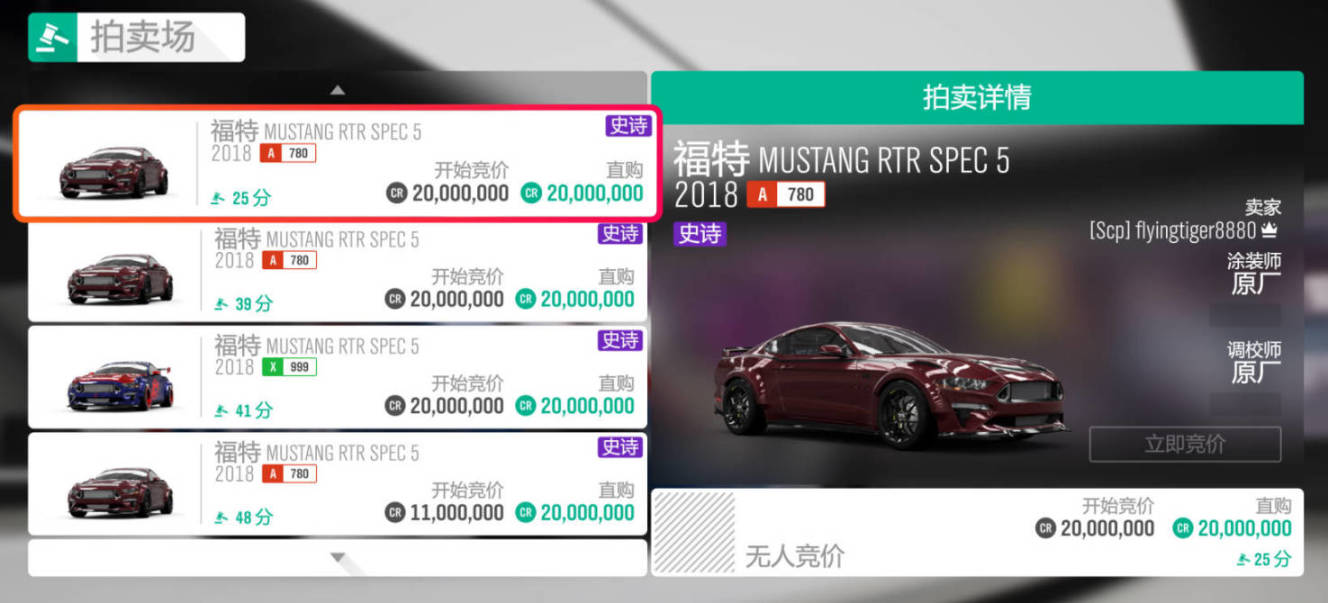Viewport: 1328px width, 603px height.
Task: Select the 39分 Mustang listing
Action: (337, 271)
